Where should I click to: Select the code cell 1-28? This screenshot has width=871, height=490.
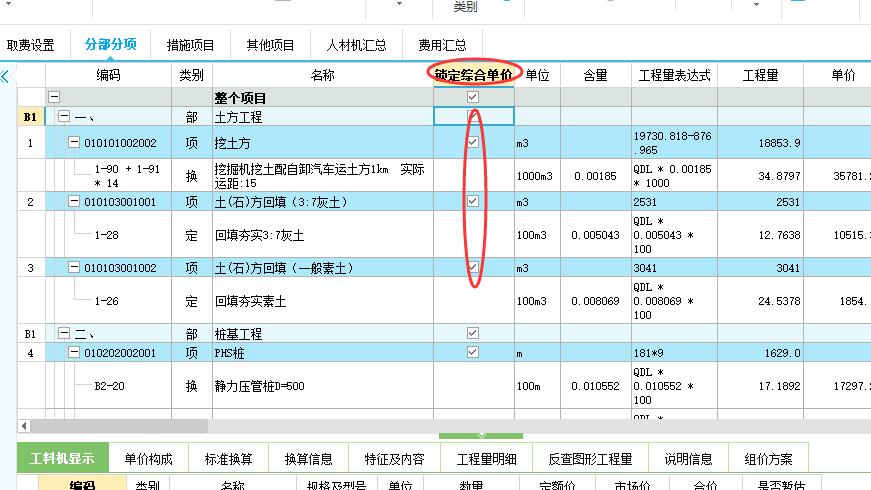pyautogui.click(x=107, y=235)
